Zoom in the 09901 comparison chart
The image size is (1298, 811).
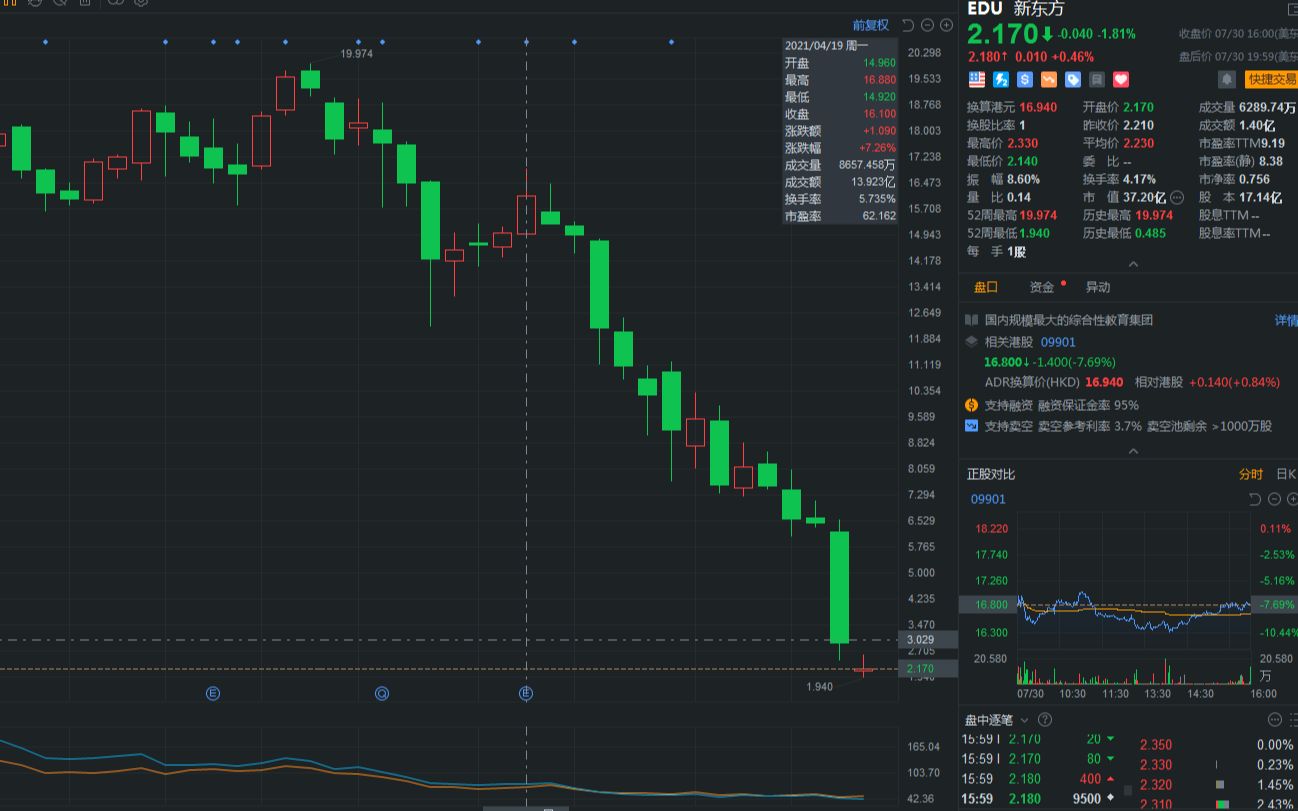tap(1292, 499)
